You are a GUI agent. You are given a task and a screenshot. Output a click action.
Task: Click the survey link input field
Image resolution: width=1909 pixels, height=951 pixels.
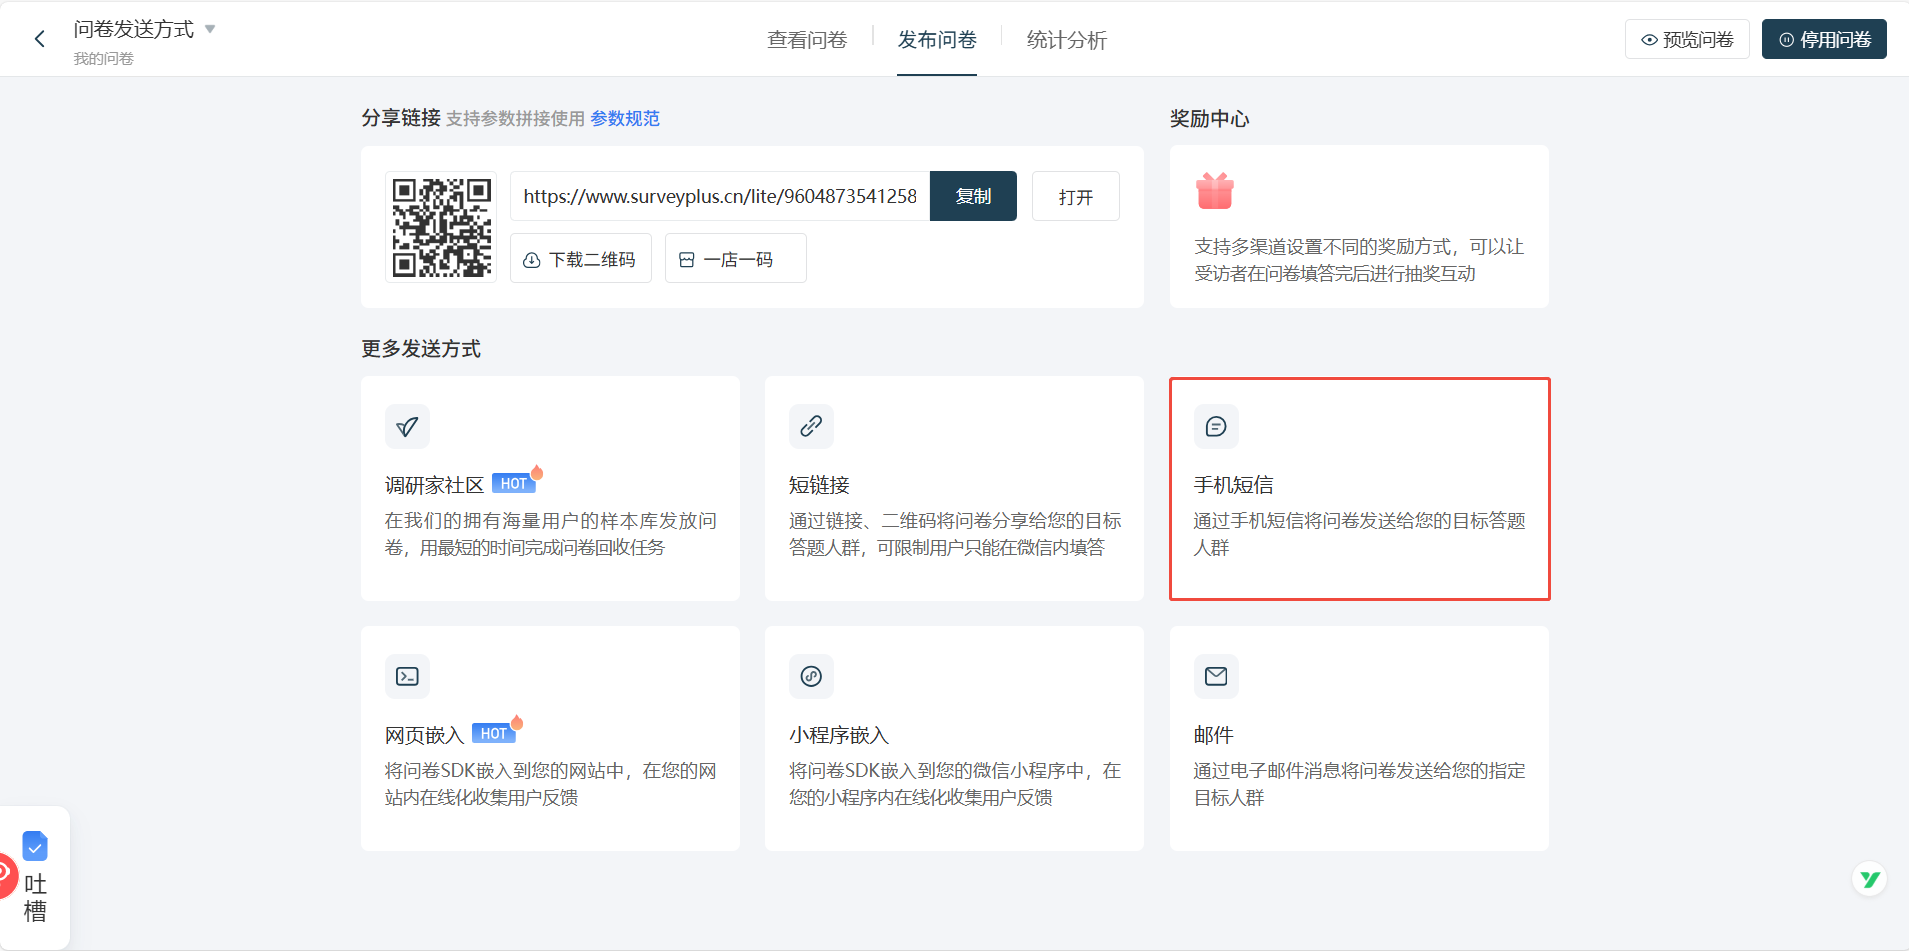[x=720, y=196]
